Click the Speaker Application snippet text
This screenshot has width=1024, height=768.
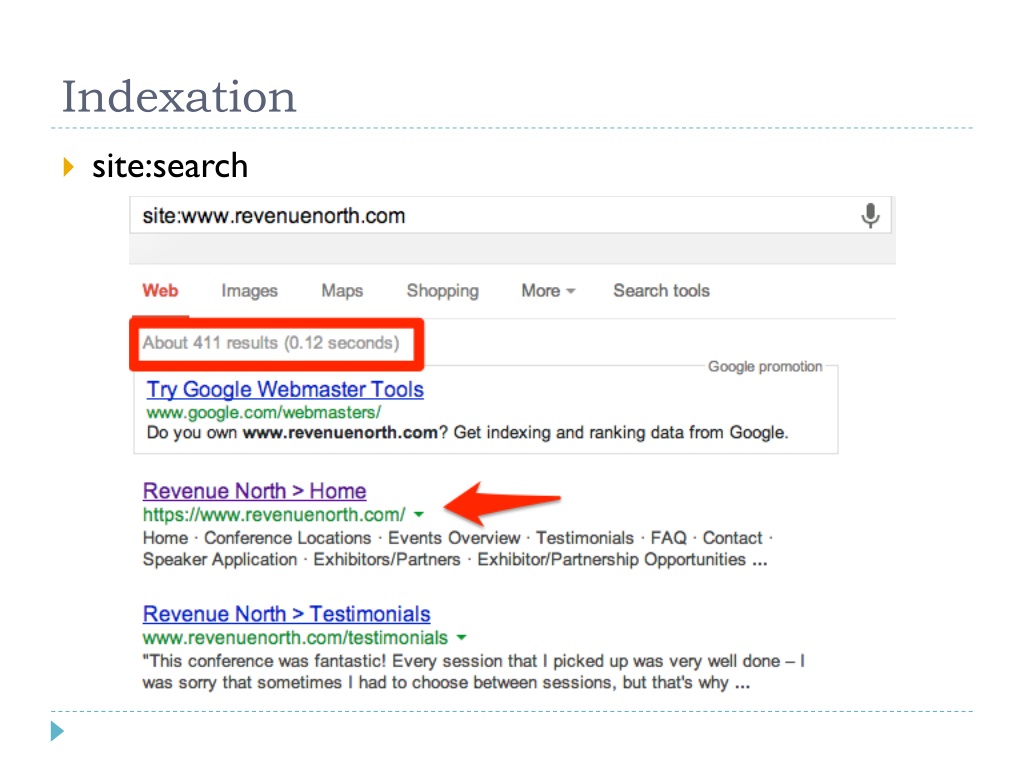[x=220, y=560]
